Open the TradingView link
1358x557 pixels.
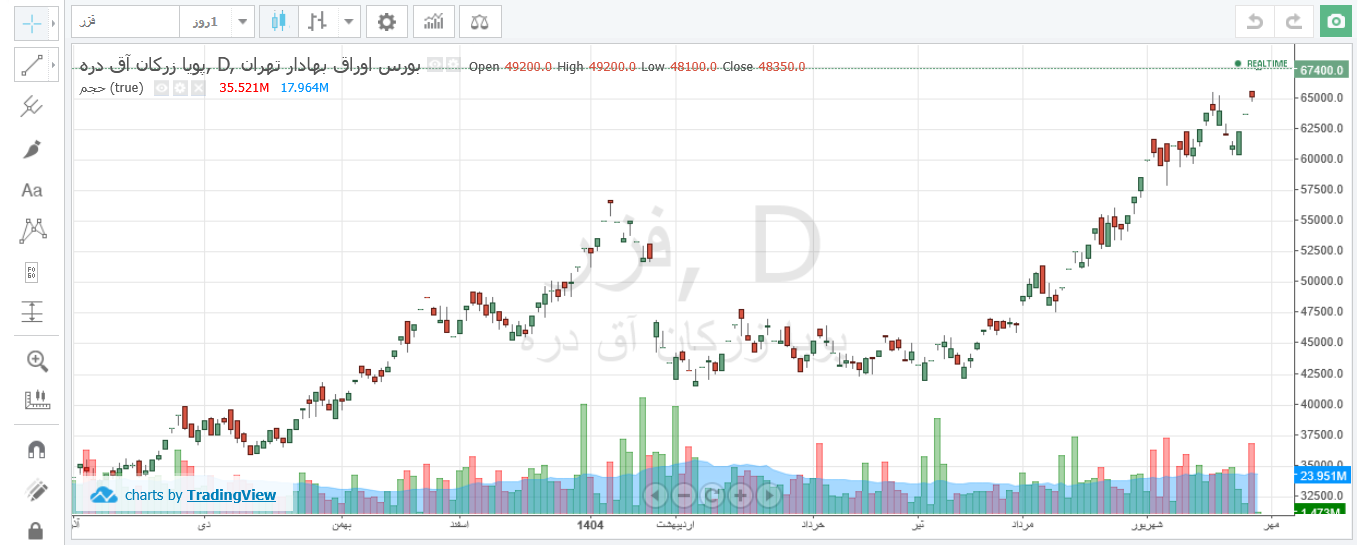[231, 495]
